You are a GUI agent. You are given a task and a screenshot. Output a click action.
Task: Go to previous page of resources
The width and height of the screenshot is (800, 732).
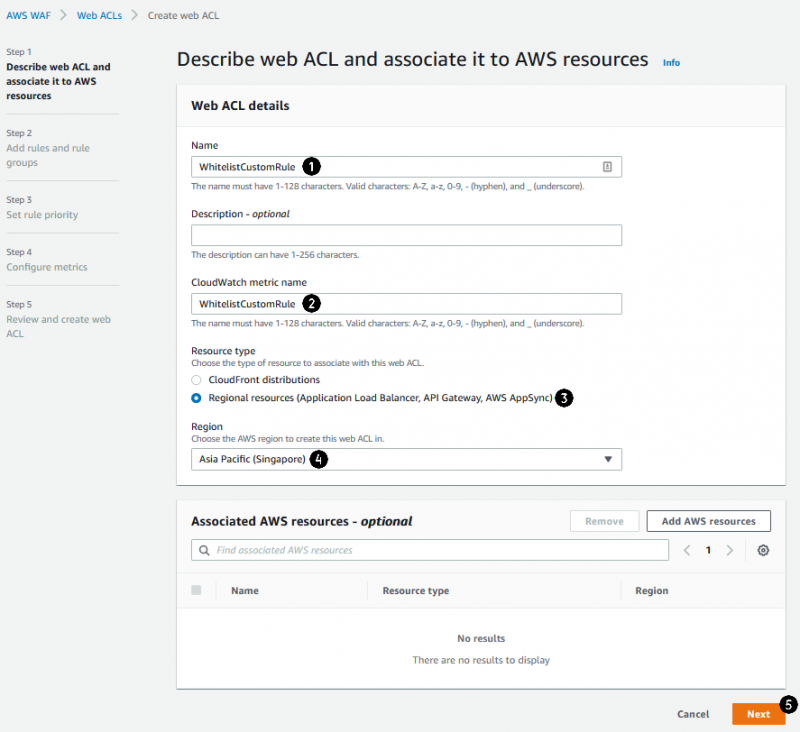687,550
